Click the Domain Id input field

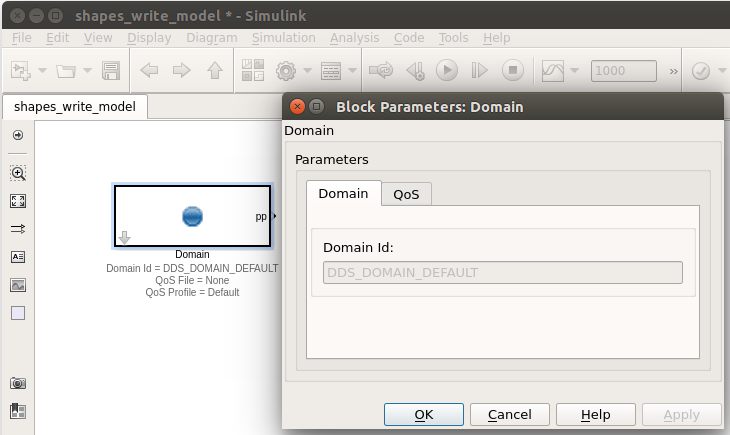tap(503, 272)
